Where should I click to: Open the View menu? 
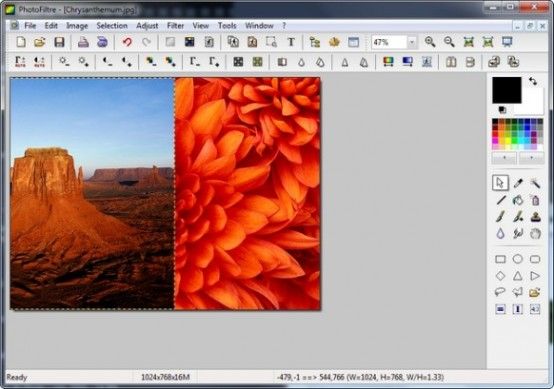[x=201, y=26]
